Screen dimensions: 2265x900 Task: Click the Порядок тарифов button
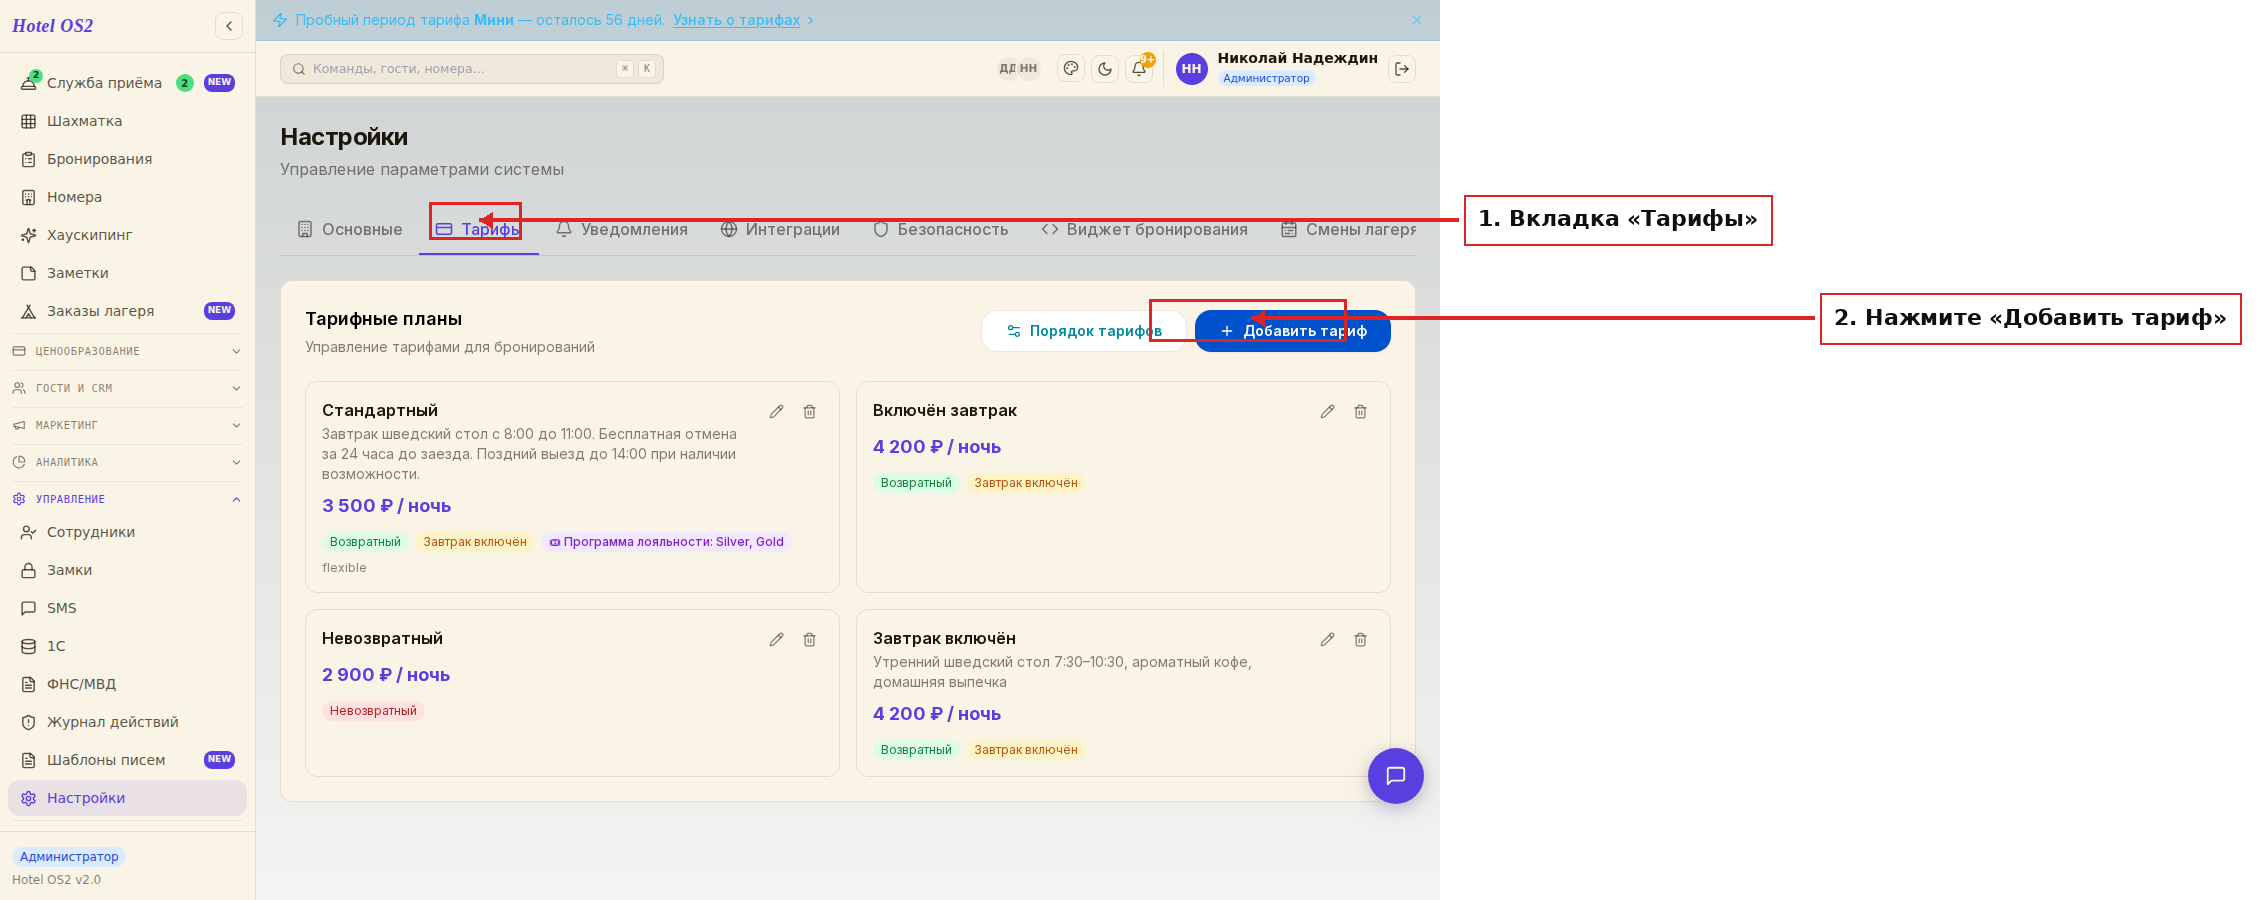pos(1084,331)
